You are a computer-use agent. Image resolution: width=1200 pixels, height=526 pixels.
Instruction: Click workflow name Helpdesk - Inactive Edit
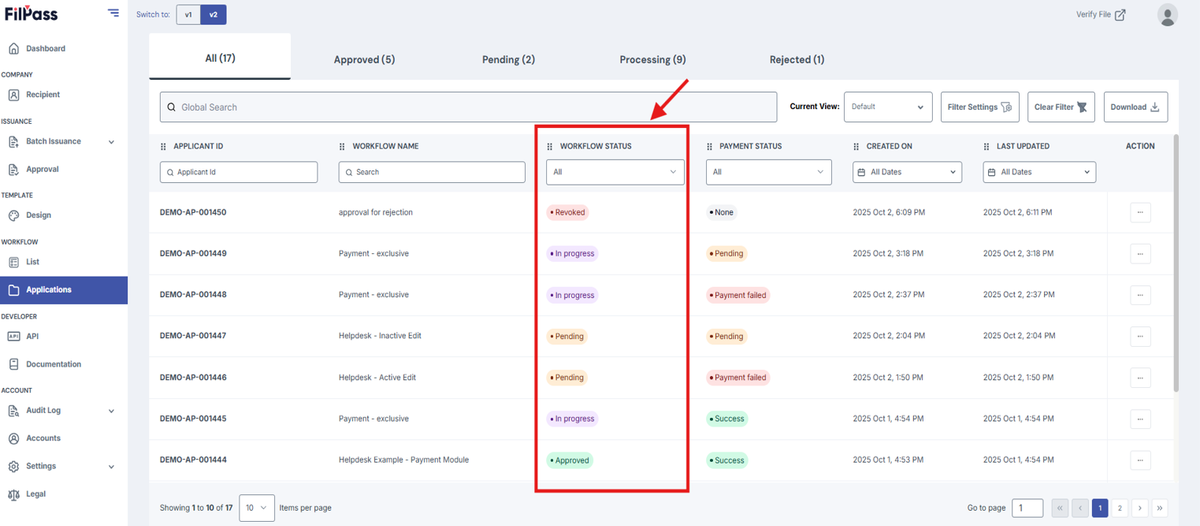point(380,336)
